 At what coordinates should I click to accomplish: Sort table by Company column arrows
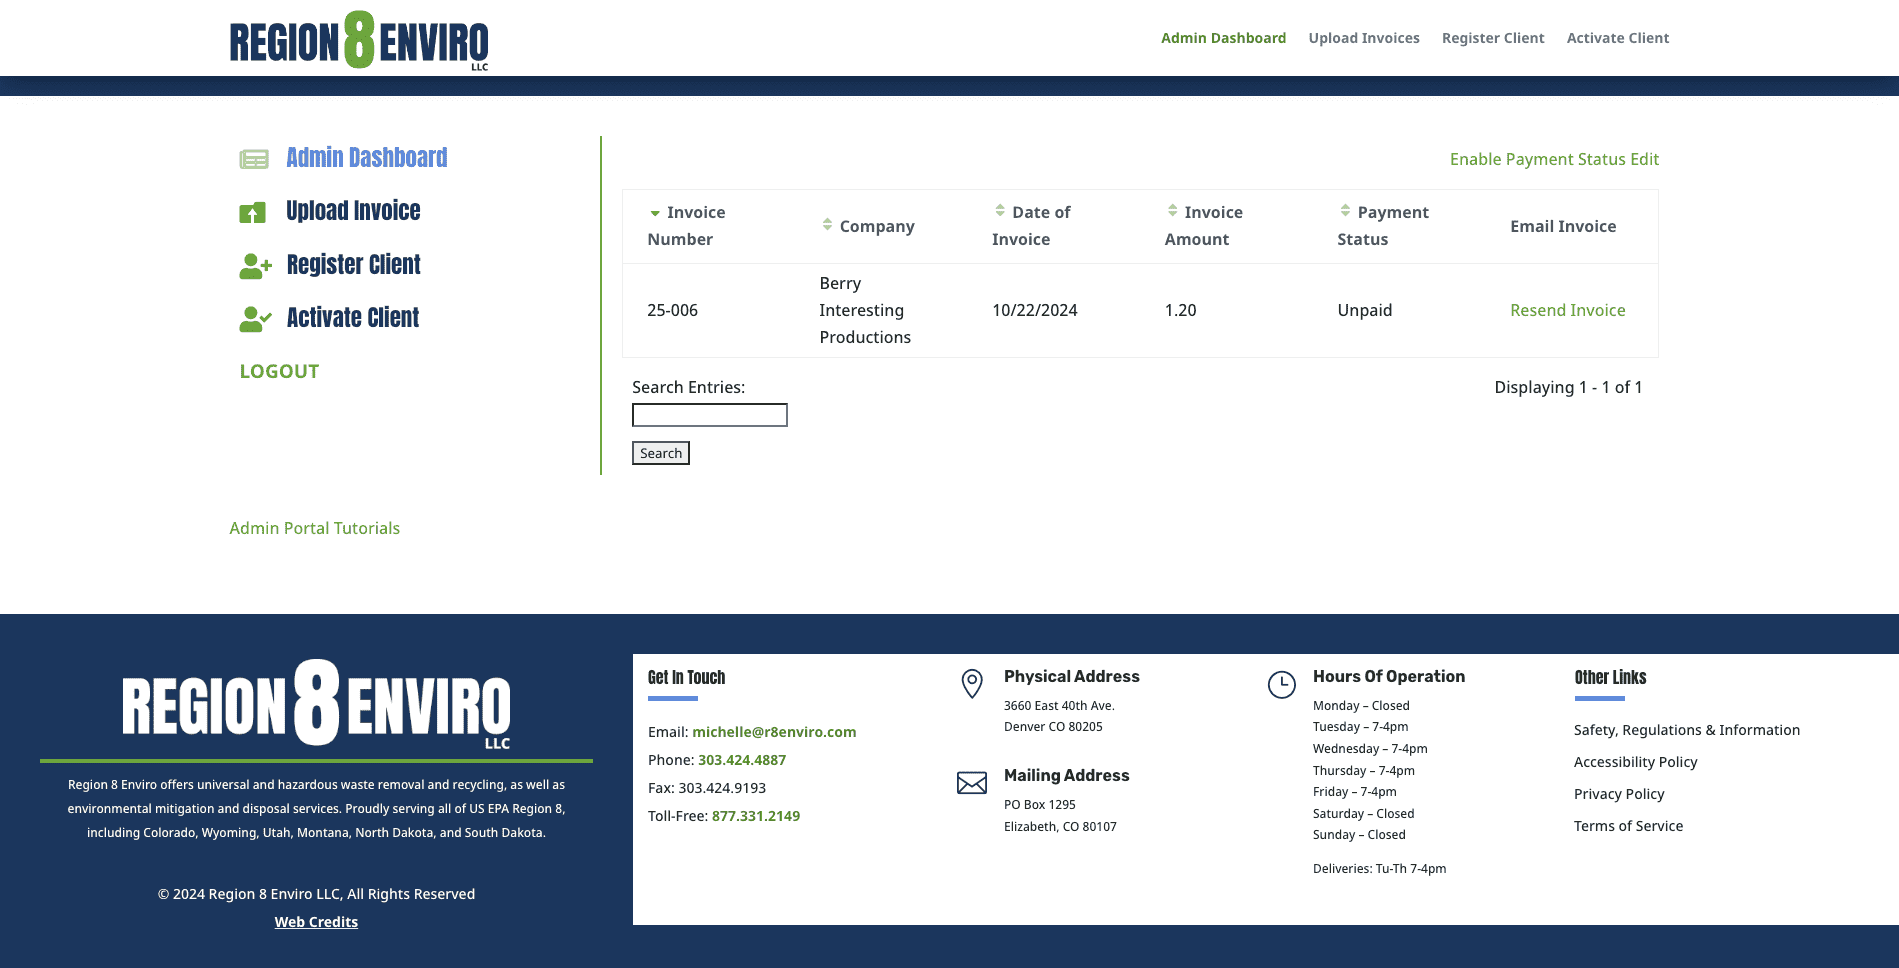(827, 225)
